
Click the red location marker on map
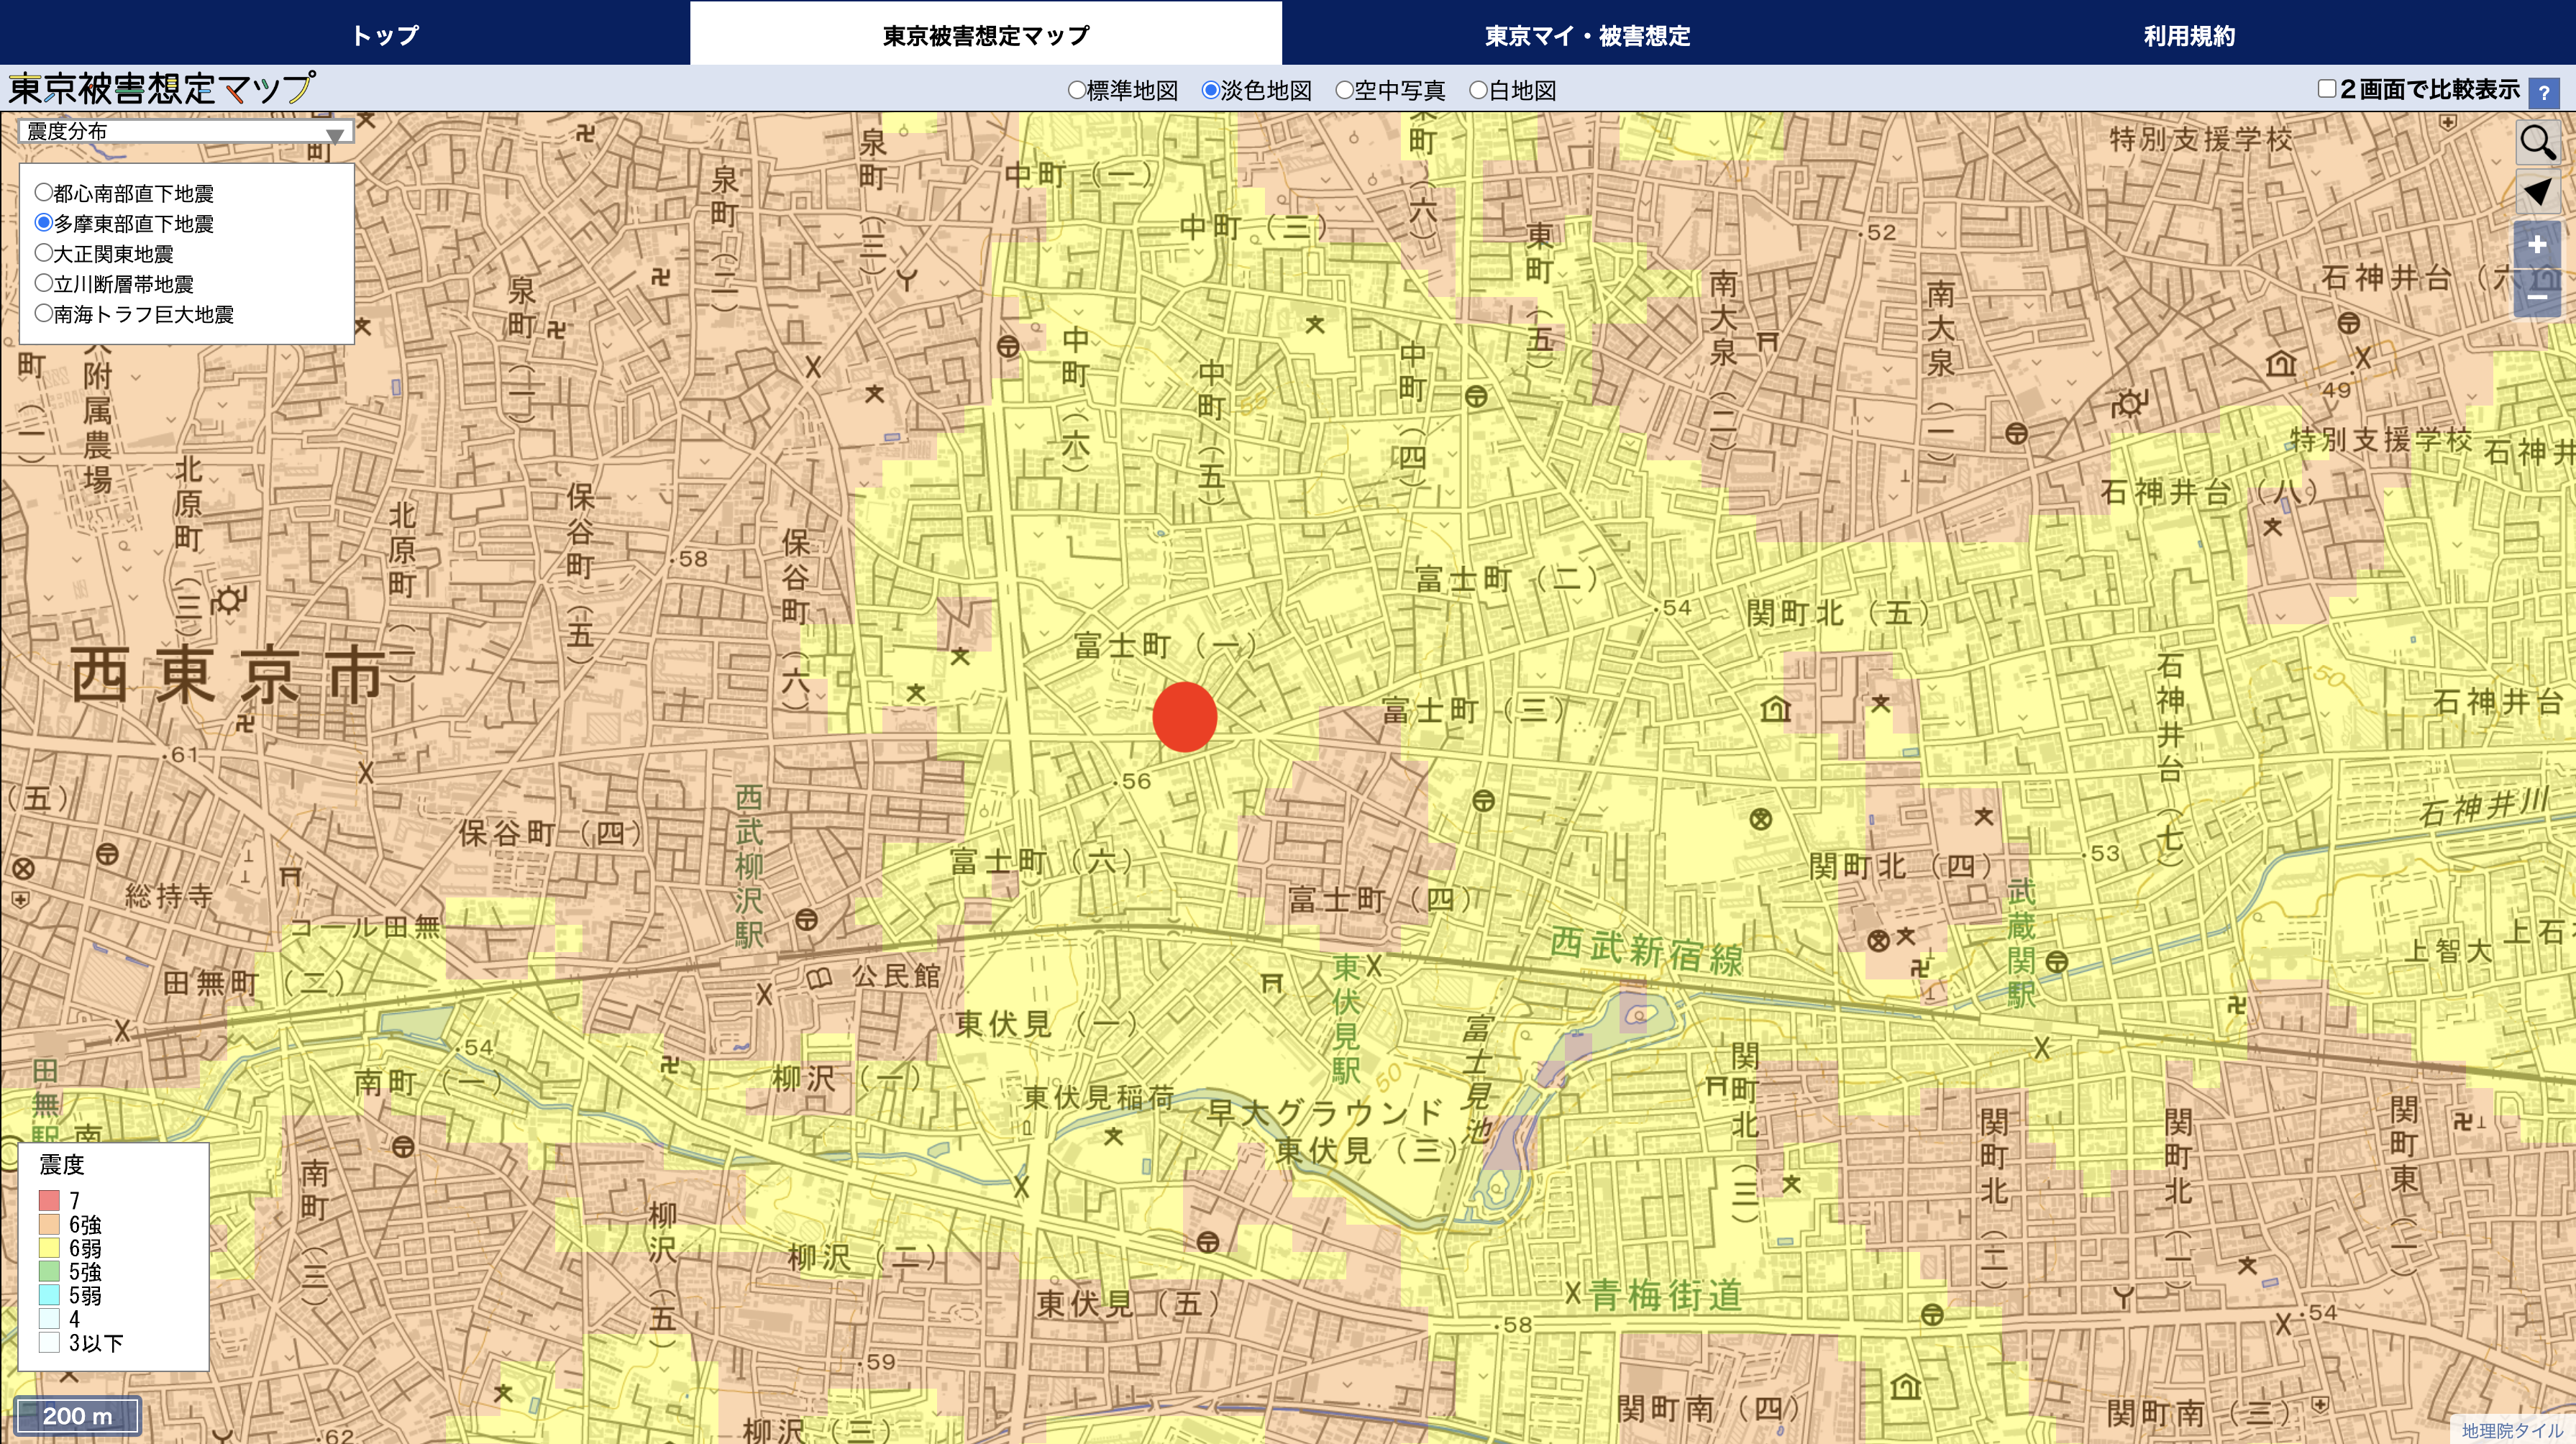pyautogui.click(x=1184, y=717)
